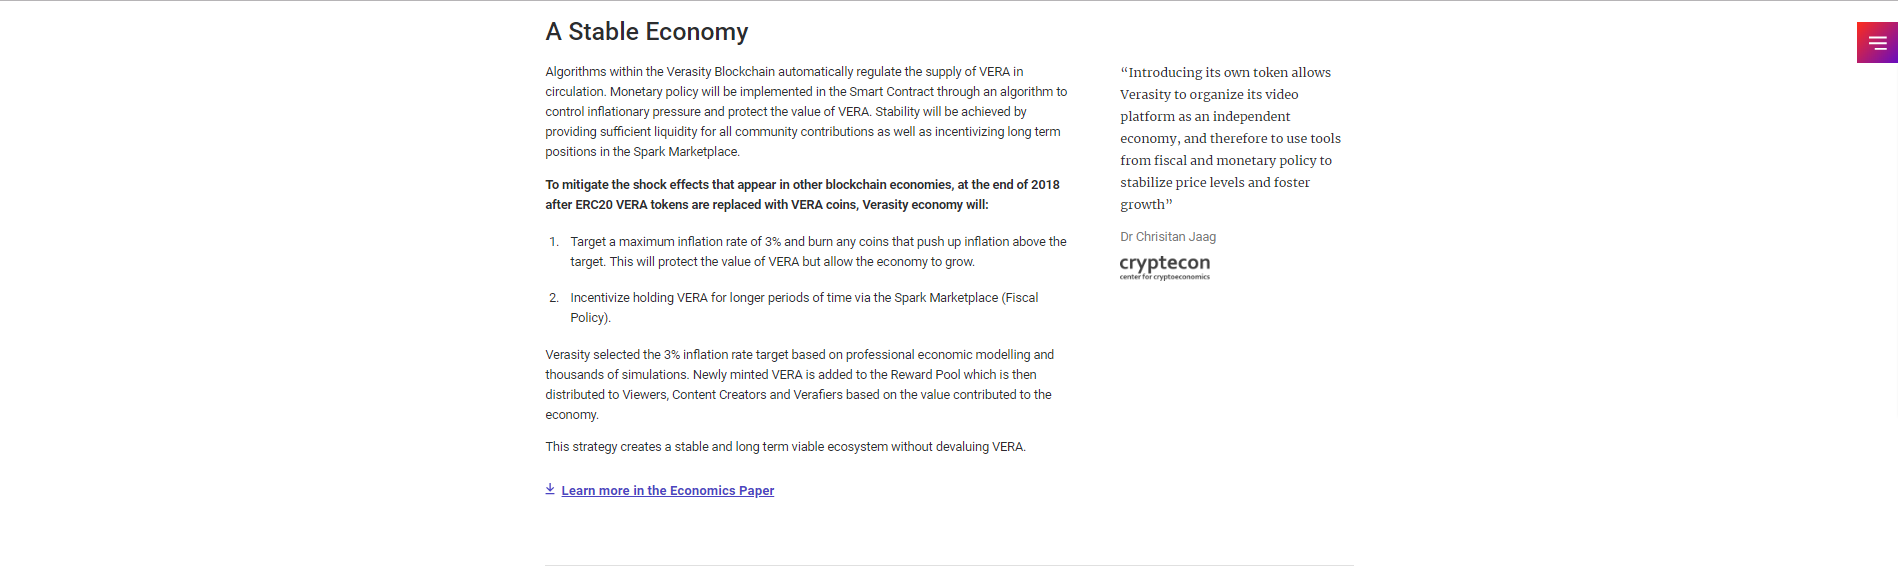Open 'Learn more in the Economics Paper' link
This screenshot has height=585, width=1898.
667,491
